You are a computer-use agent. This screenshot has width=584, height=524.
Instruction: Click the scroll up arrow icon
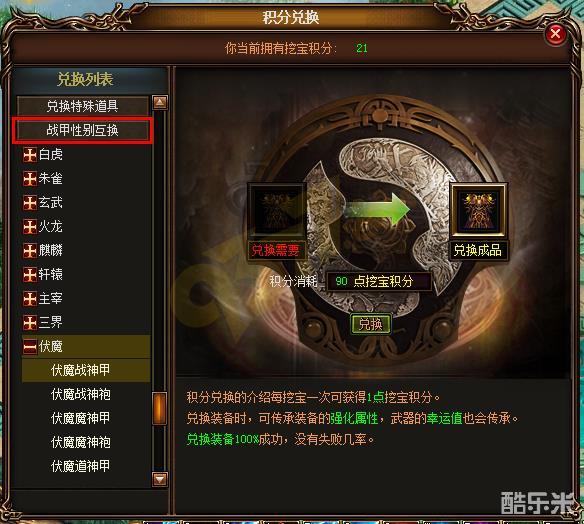(160, 102)
